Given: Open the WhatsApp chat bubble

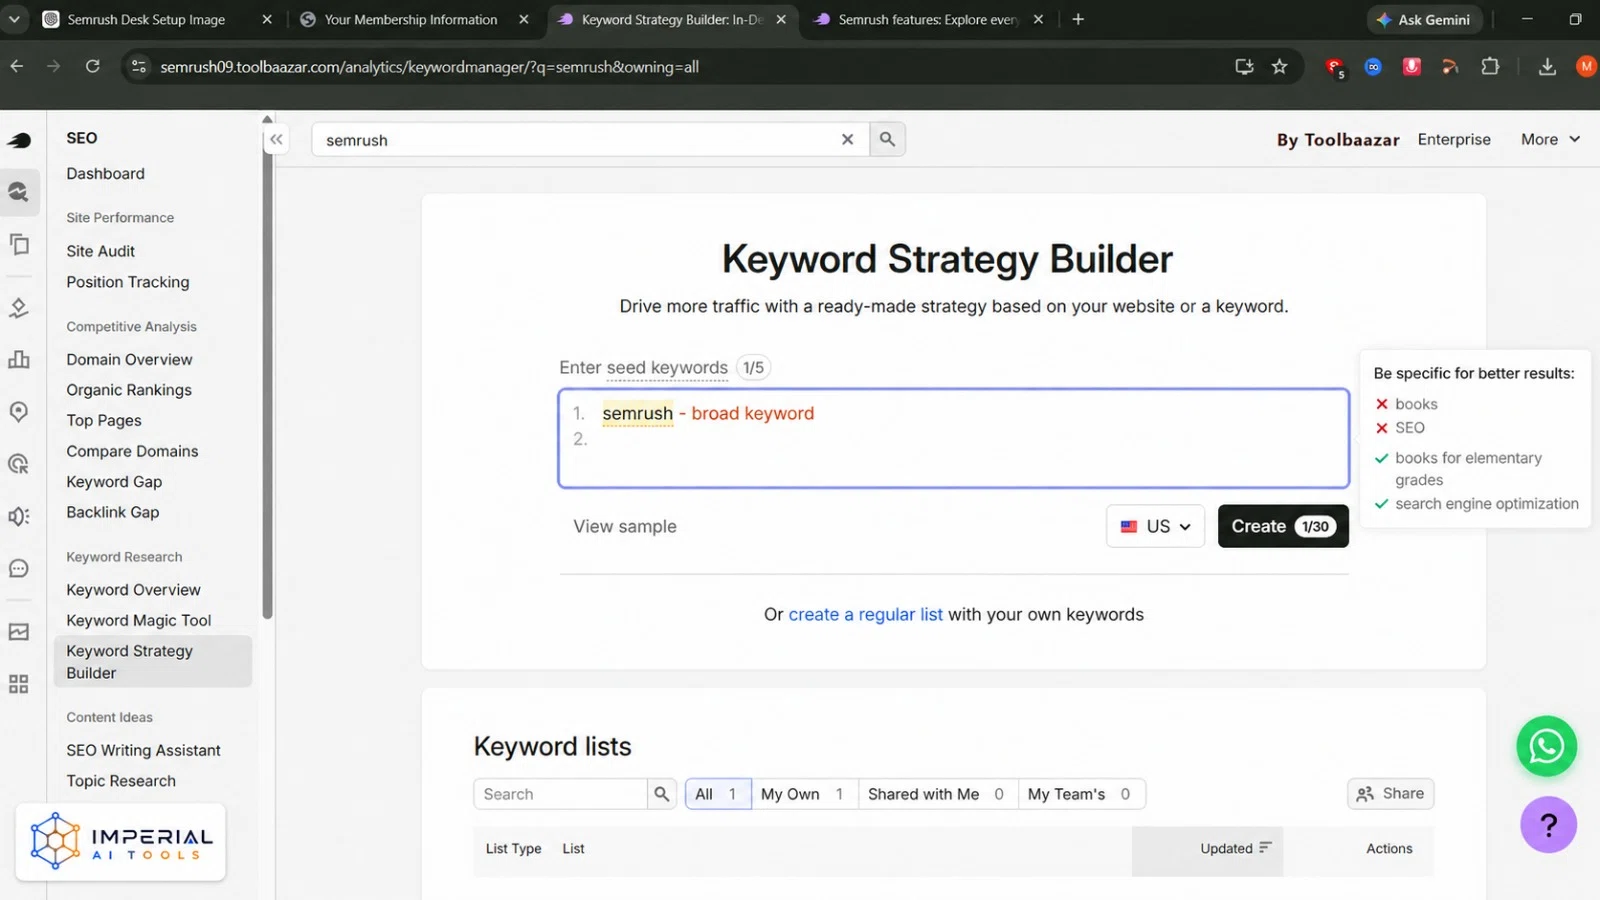Looking at the screenshot, I should point(1546,746).
